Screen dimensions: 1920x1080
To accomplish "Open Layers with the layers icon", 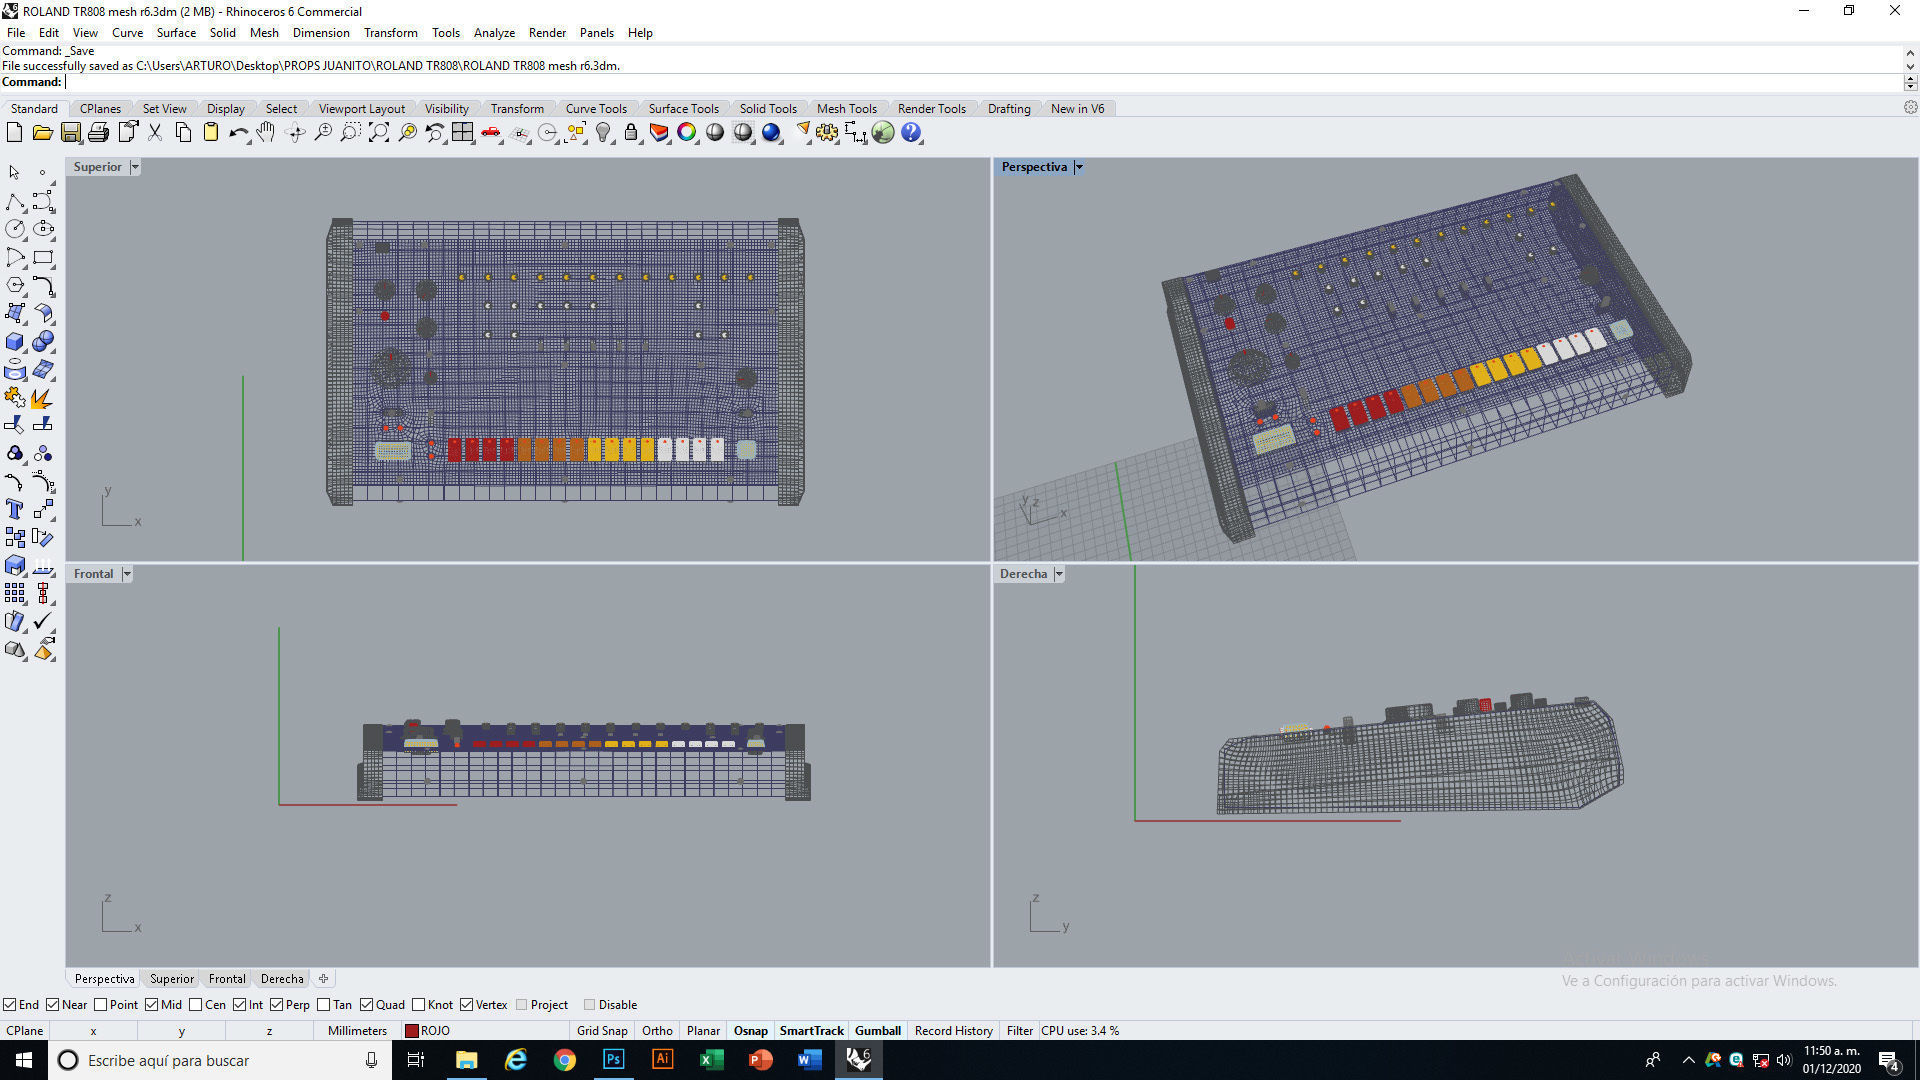I will pyautogui.click(x=659, y=133).
